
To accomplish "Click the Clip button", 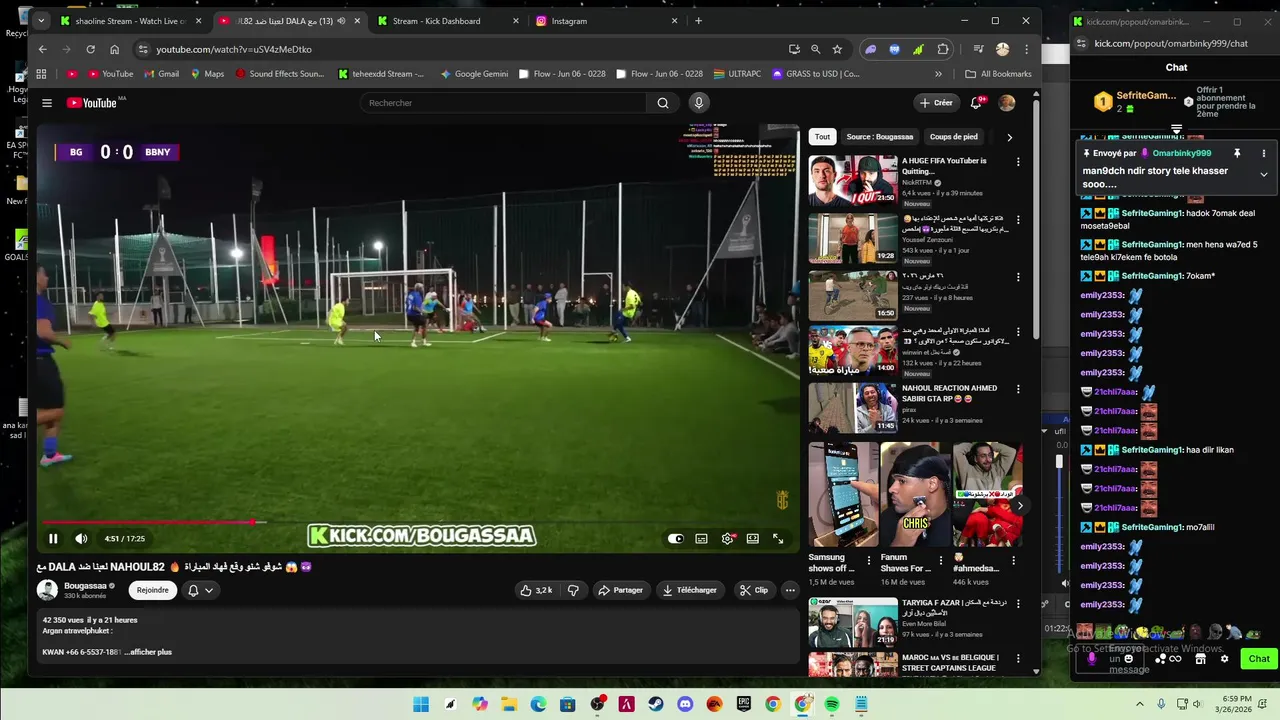I will coord(754,590).
